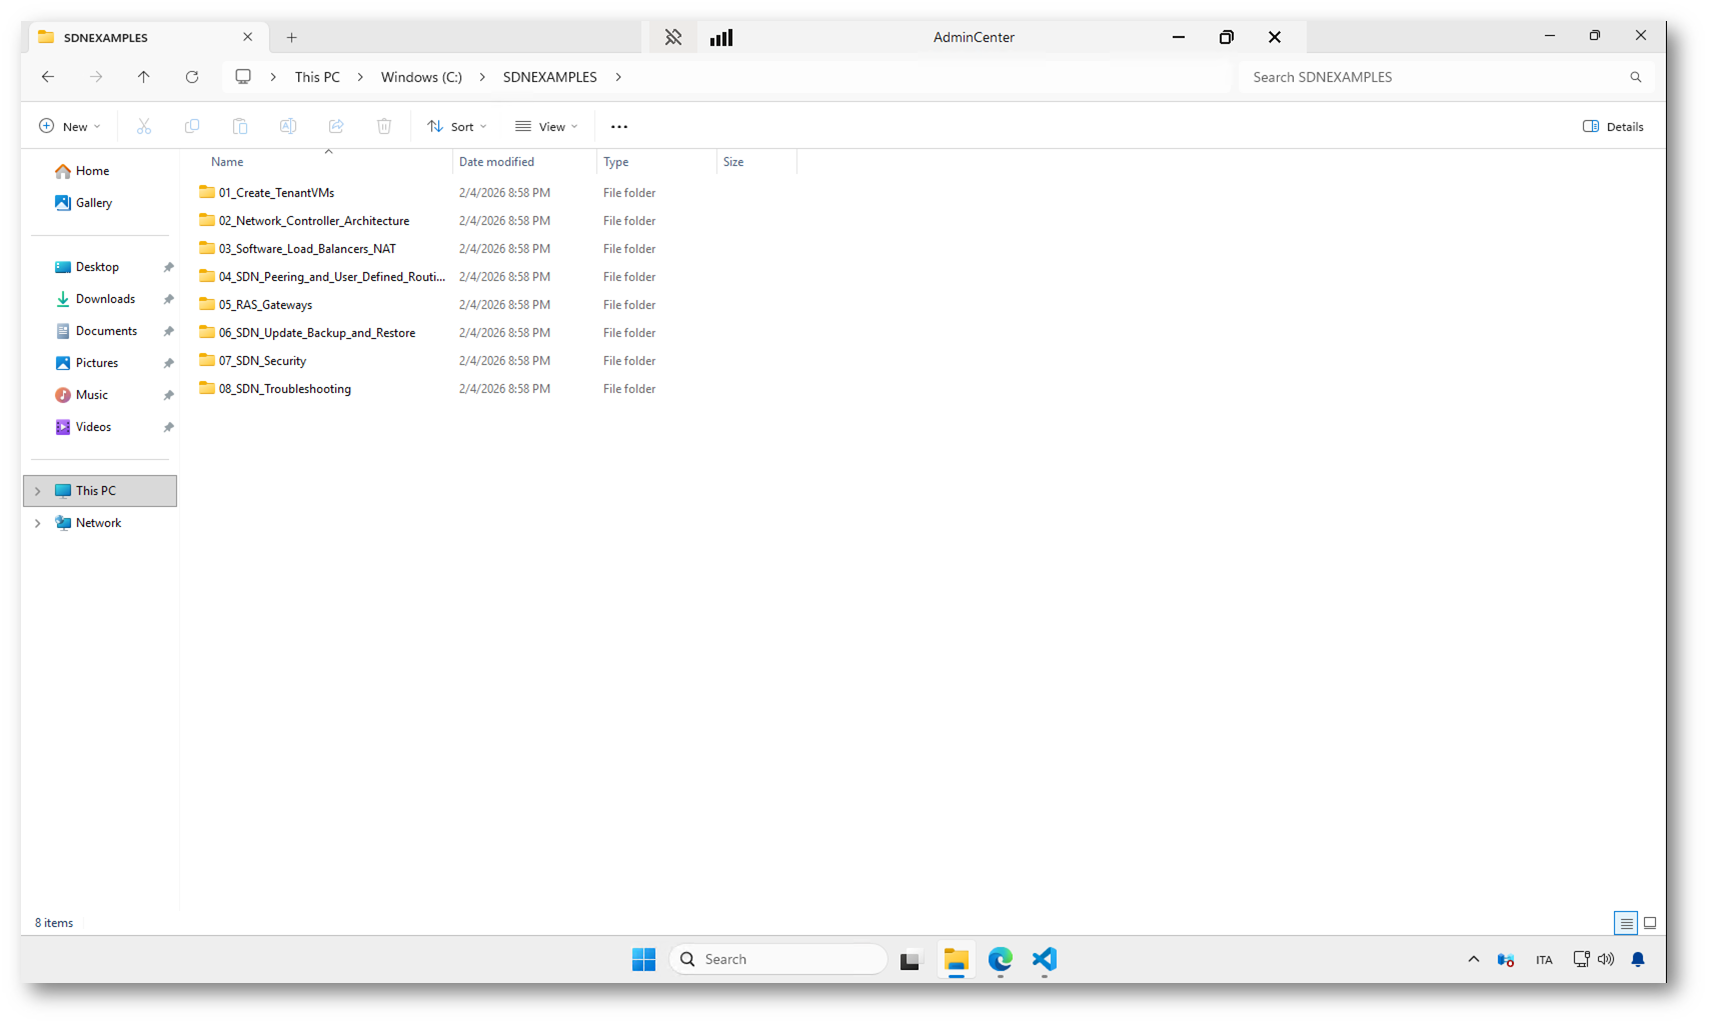The height and width of the screenshot is (1025, 1709).
Task: Switch to the large thumbnails view
Action: pos(1650,923)
